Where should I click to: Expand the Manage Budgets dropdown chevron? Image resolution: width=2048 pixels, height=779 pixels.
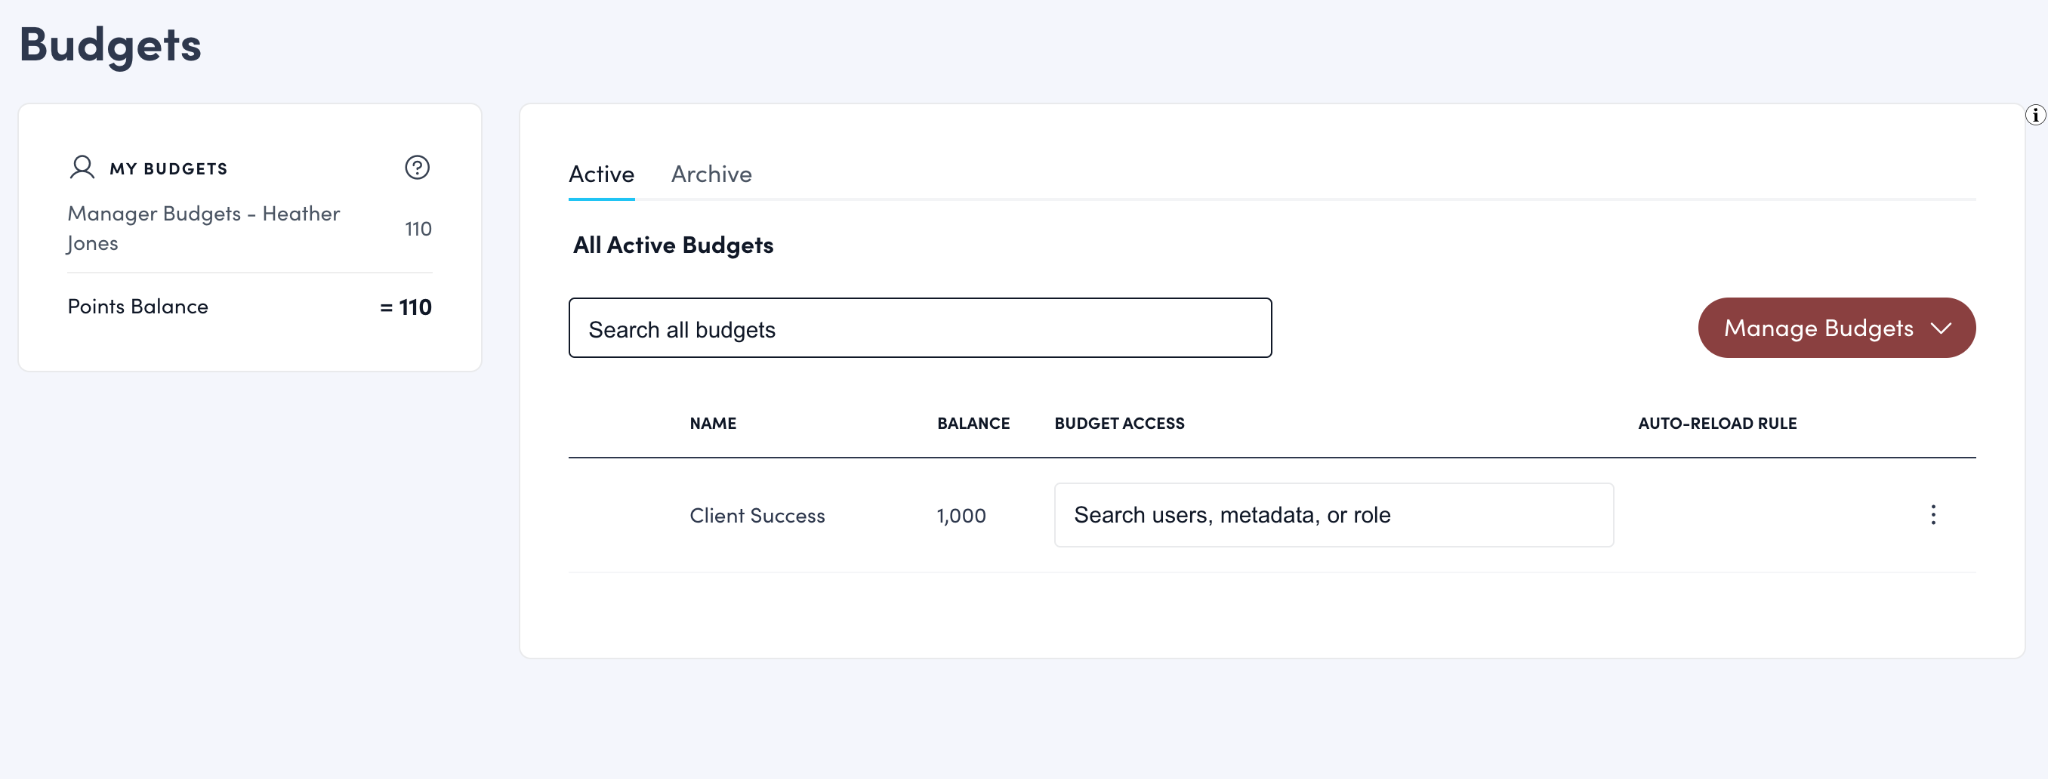click(x=1941, y=328)
